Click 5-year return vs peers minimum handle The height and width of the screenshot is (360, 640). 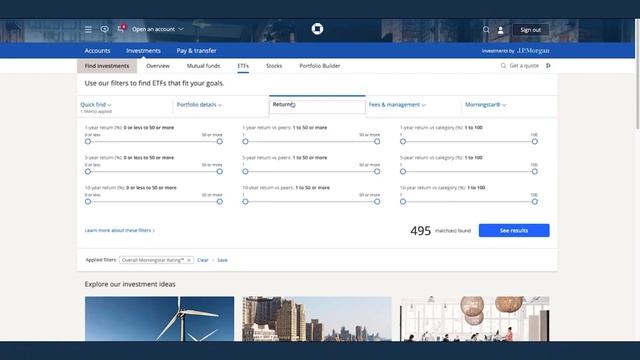click(x=245, y=172)
